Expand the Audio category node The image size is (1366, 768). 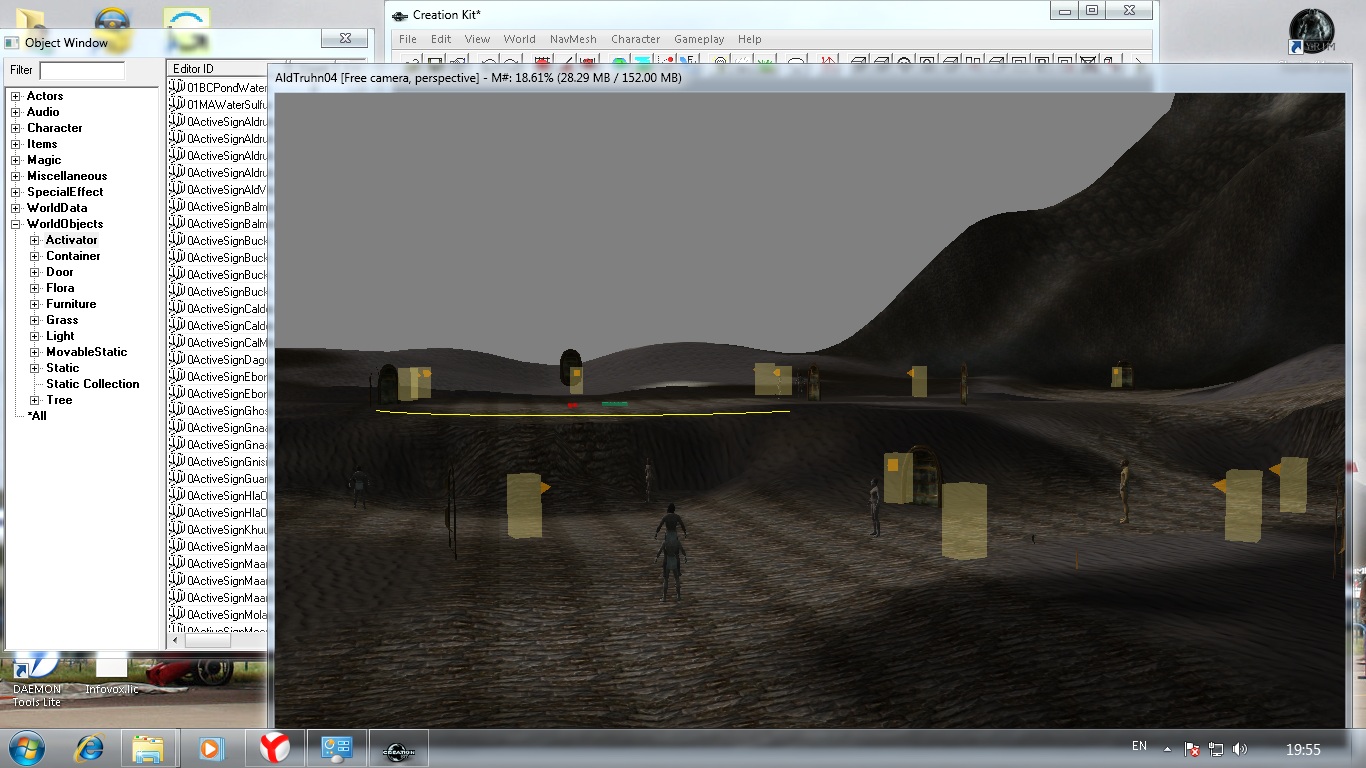point(16,112)
